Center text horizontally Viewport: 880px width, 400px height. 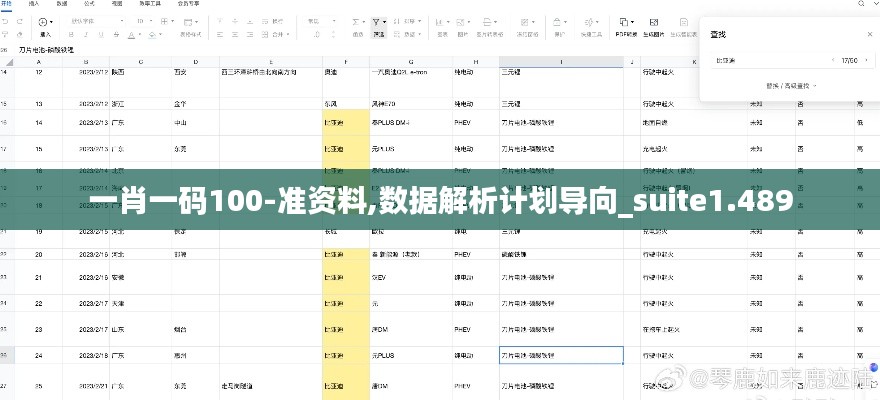235,35
